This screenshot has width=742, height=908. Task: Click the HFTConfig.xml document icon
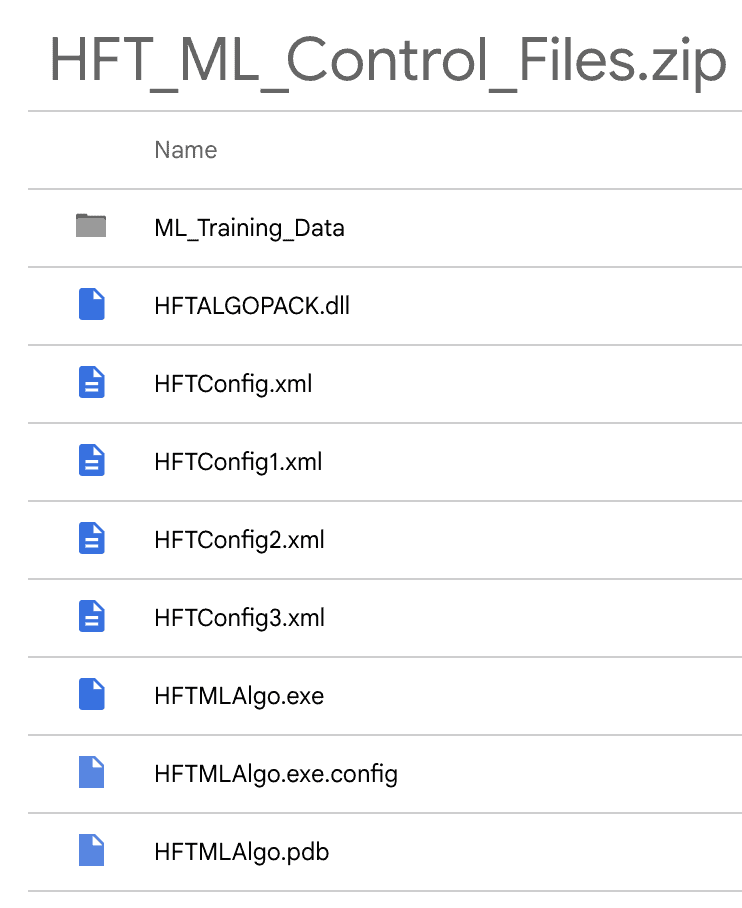pyautogui.click(x=91, y=383)
